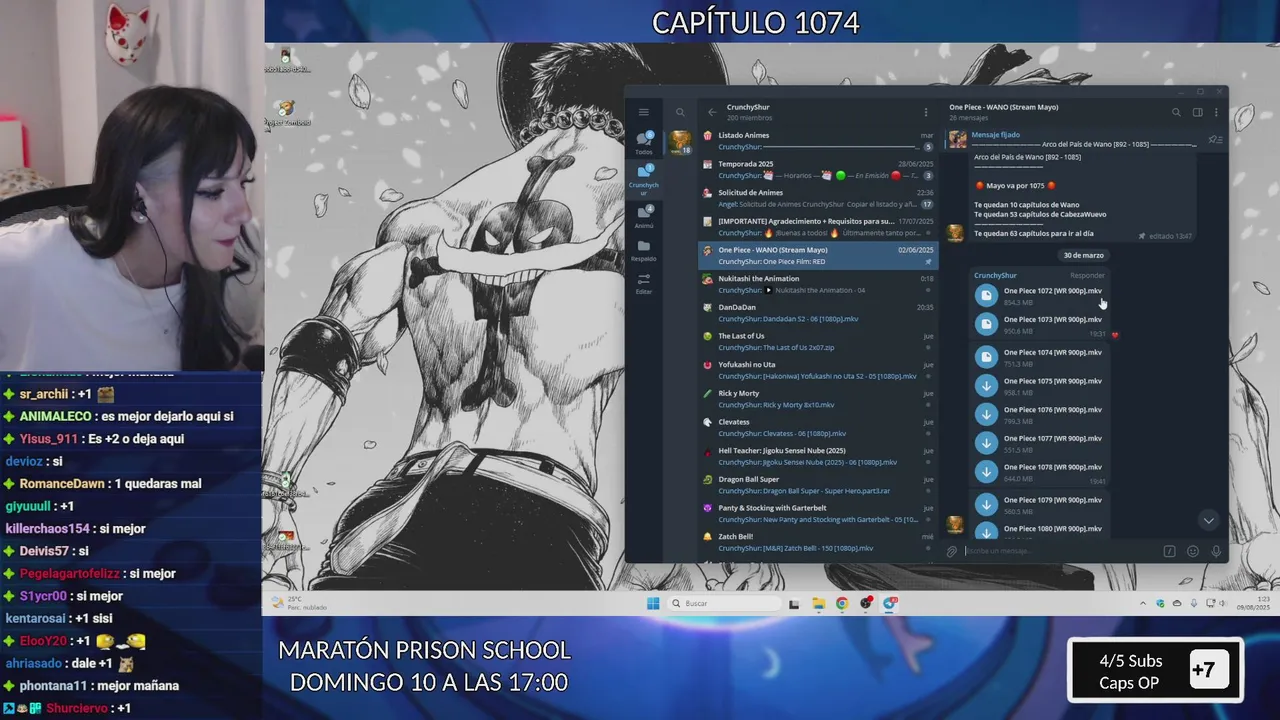Select the Todos chat folder
Image resolution: width=1280 pixels, height=720 pixels.
pos(644,143)
